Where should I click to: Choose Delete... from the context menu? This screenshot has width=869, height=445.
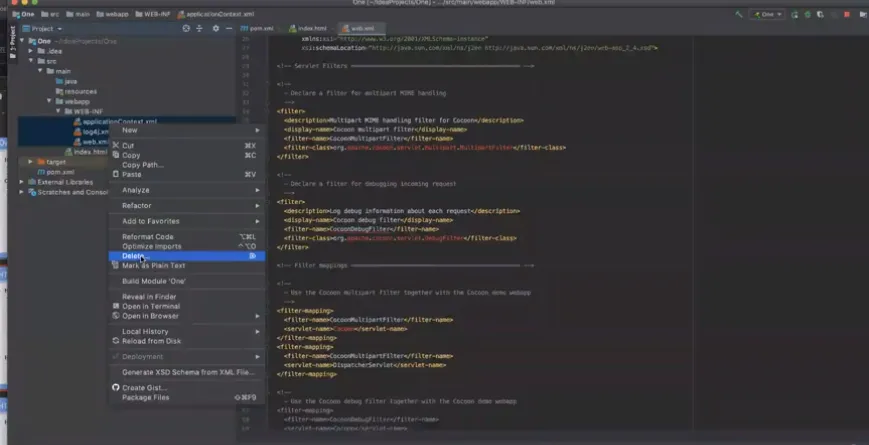pos(186,256)
